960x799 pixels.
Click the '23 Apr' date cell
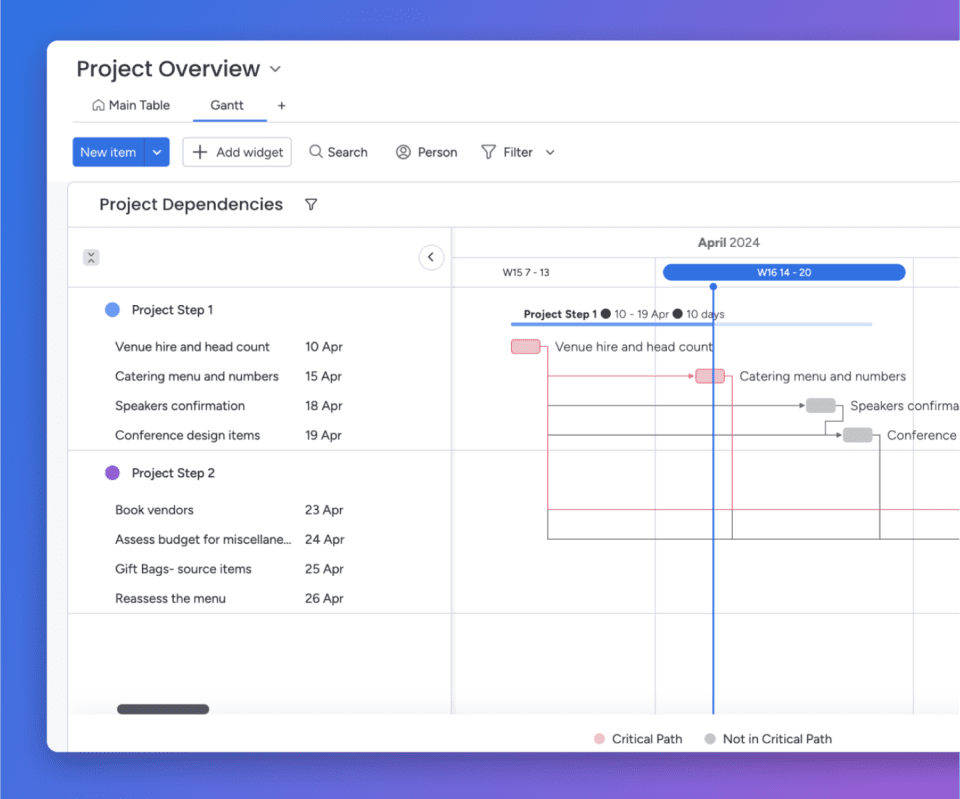(324, 509)
